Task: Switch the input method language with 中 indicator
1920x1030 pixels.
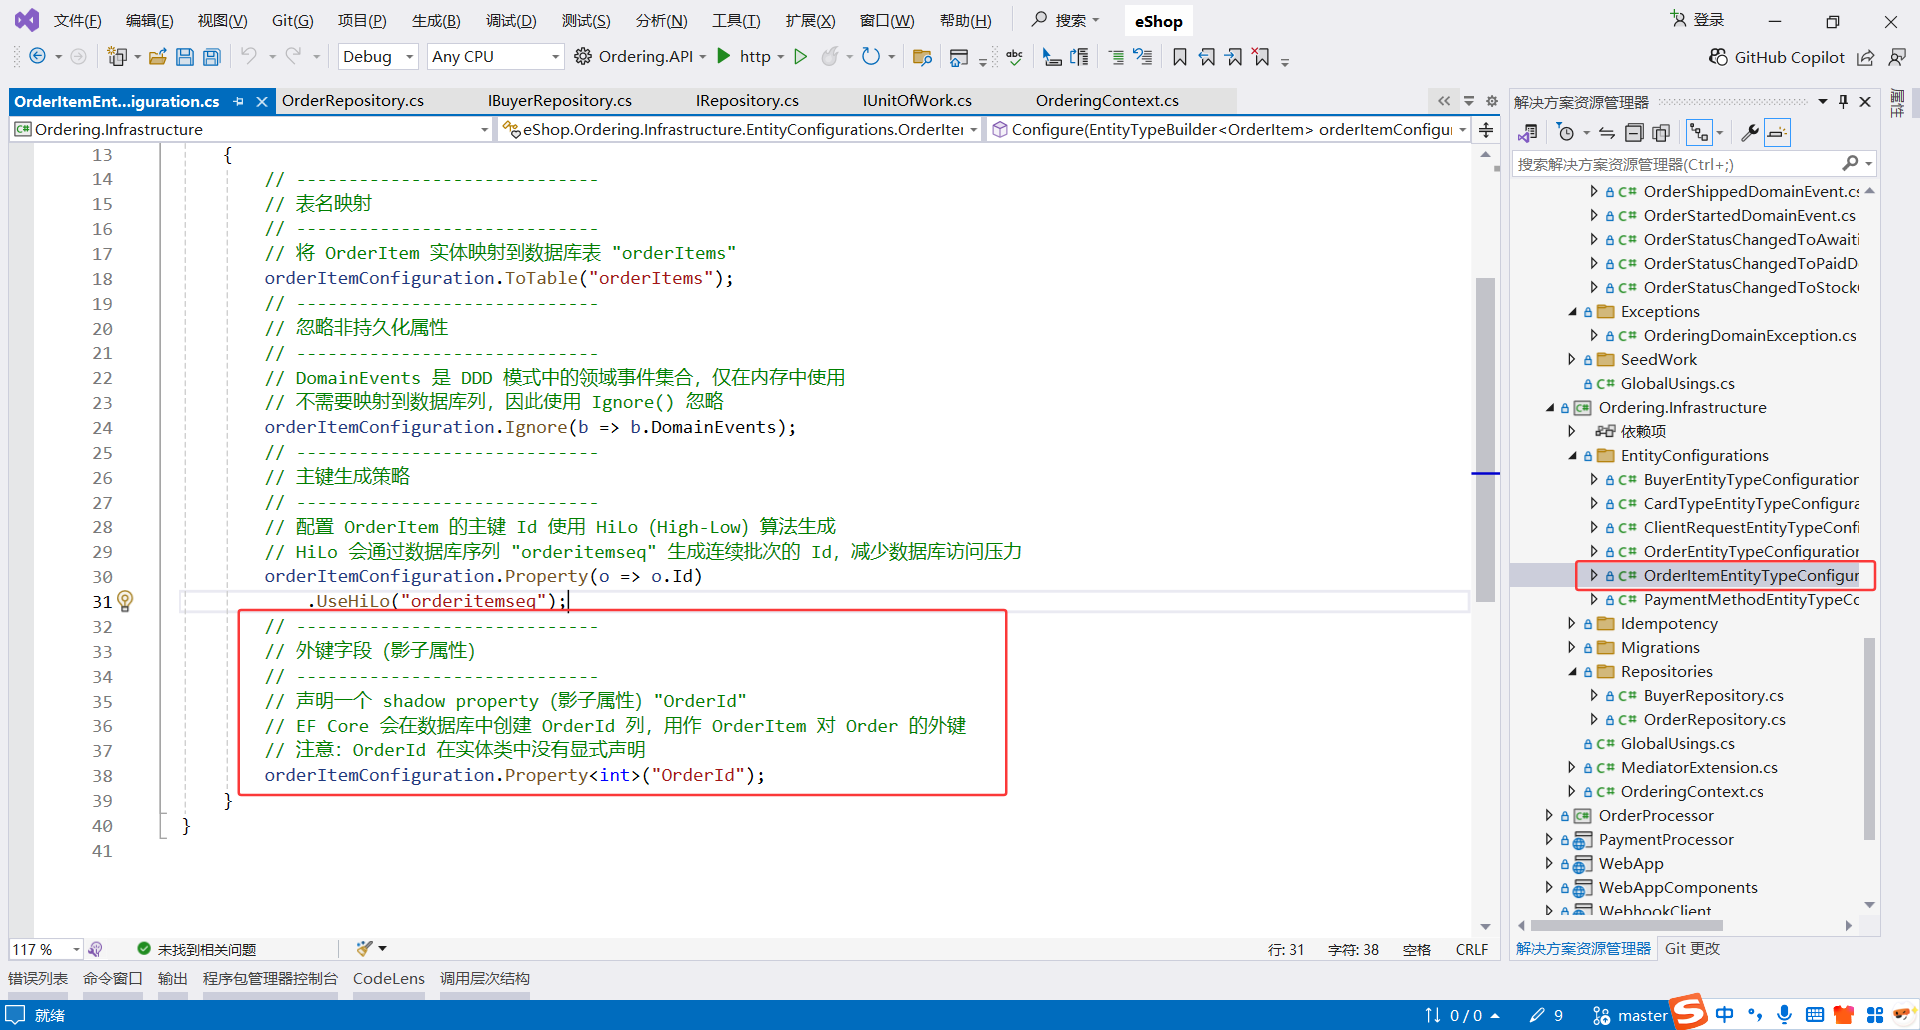Action: (1724, 1014)
